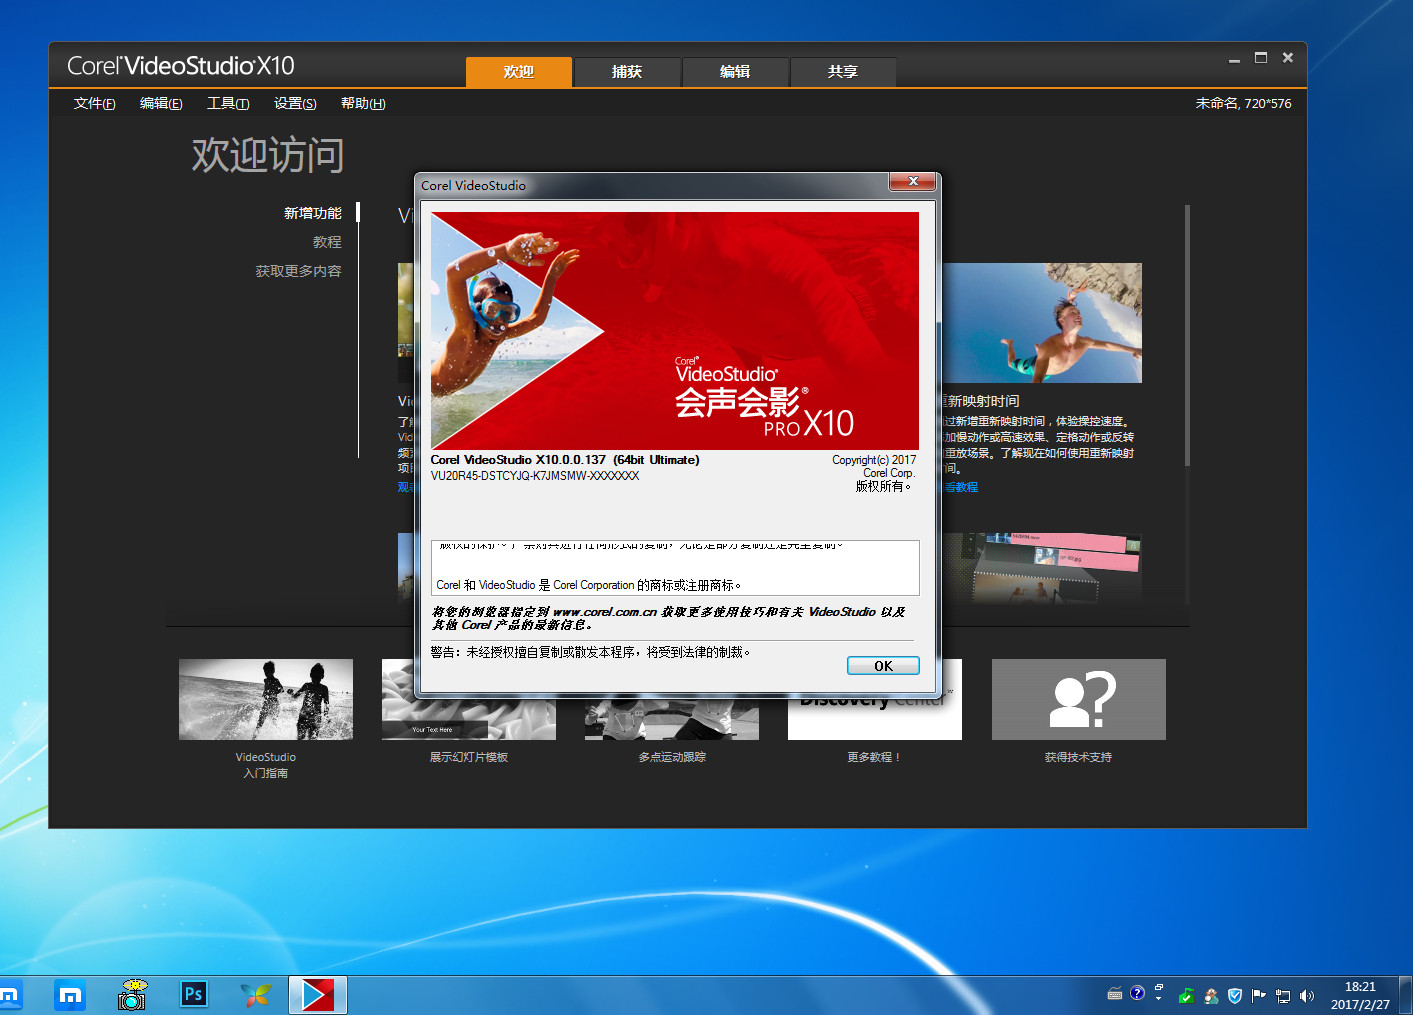Open the VideoStudio 入门指南 thumbnail
Screen dimensions: 1413x1015
[x=266, y=699]
